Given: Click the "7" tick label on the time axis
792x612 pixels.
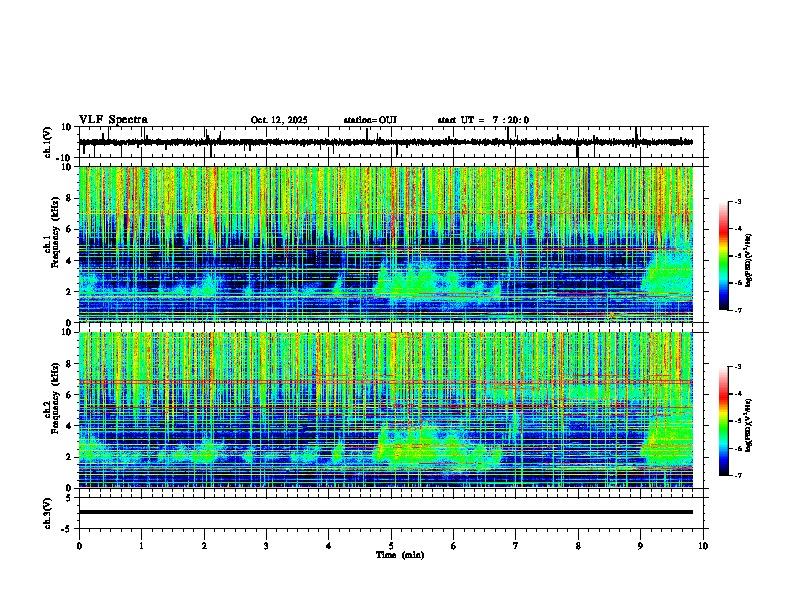Looking at the screenshot, I should [516, 546].
